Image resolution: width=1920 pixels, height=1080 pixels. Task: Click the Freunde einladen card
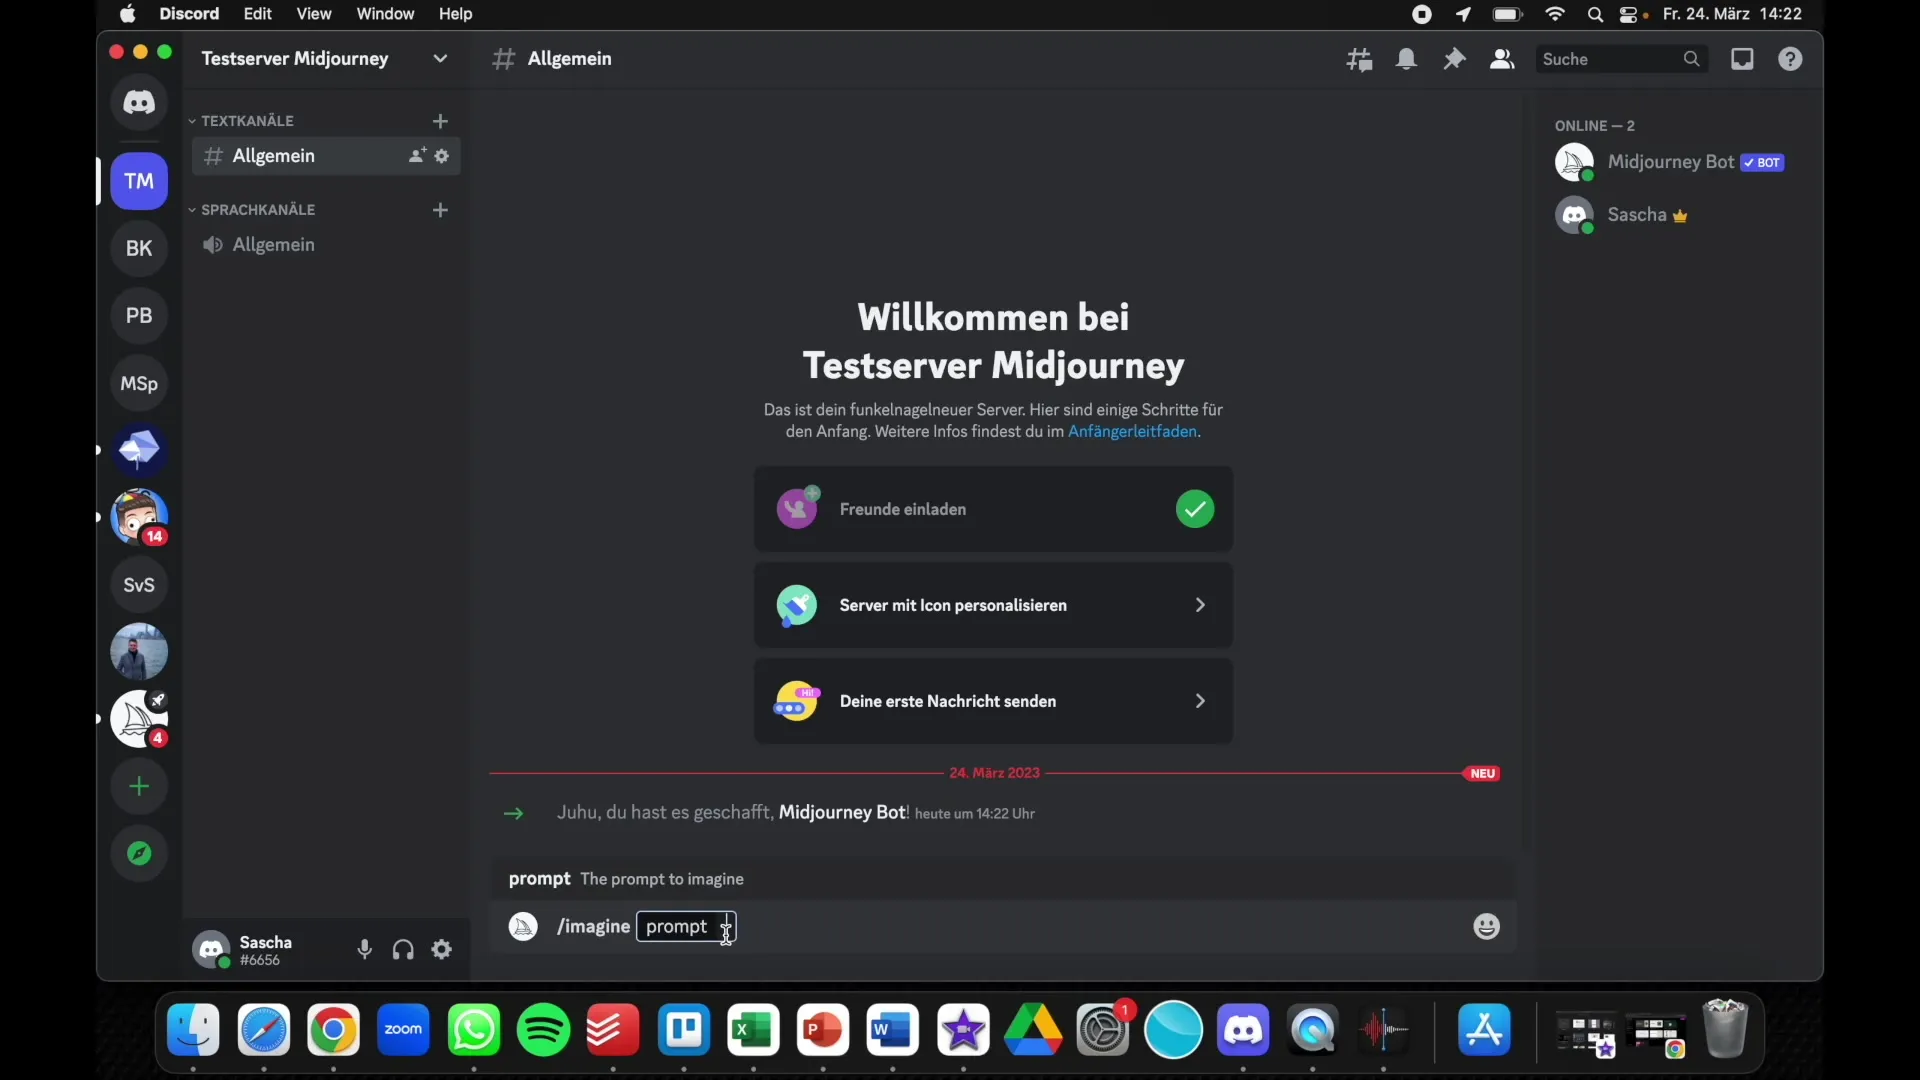tap(993, 509)
